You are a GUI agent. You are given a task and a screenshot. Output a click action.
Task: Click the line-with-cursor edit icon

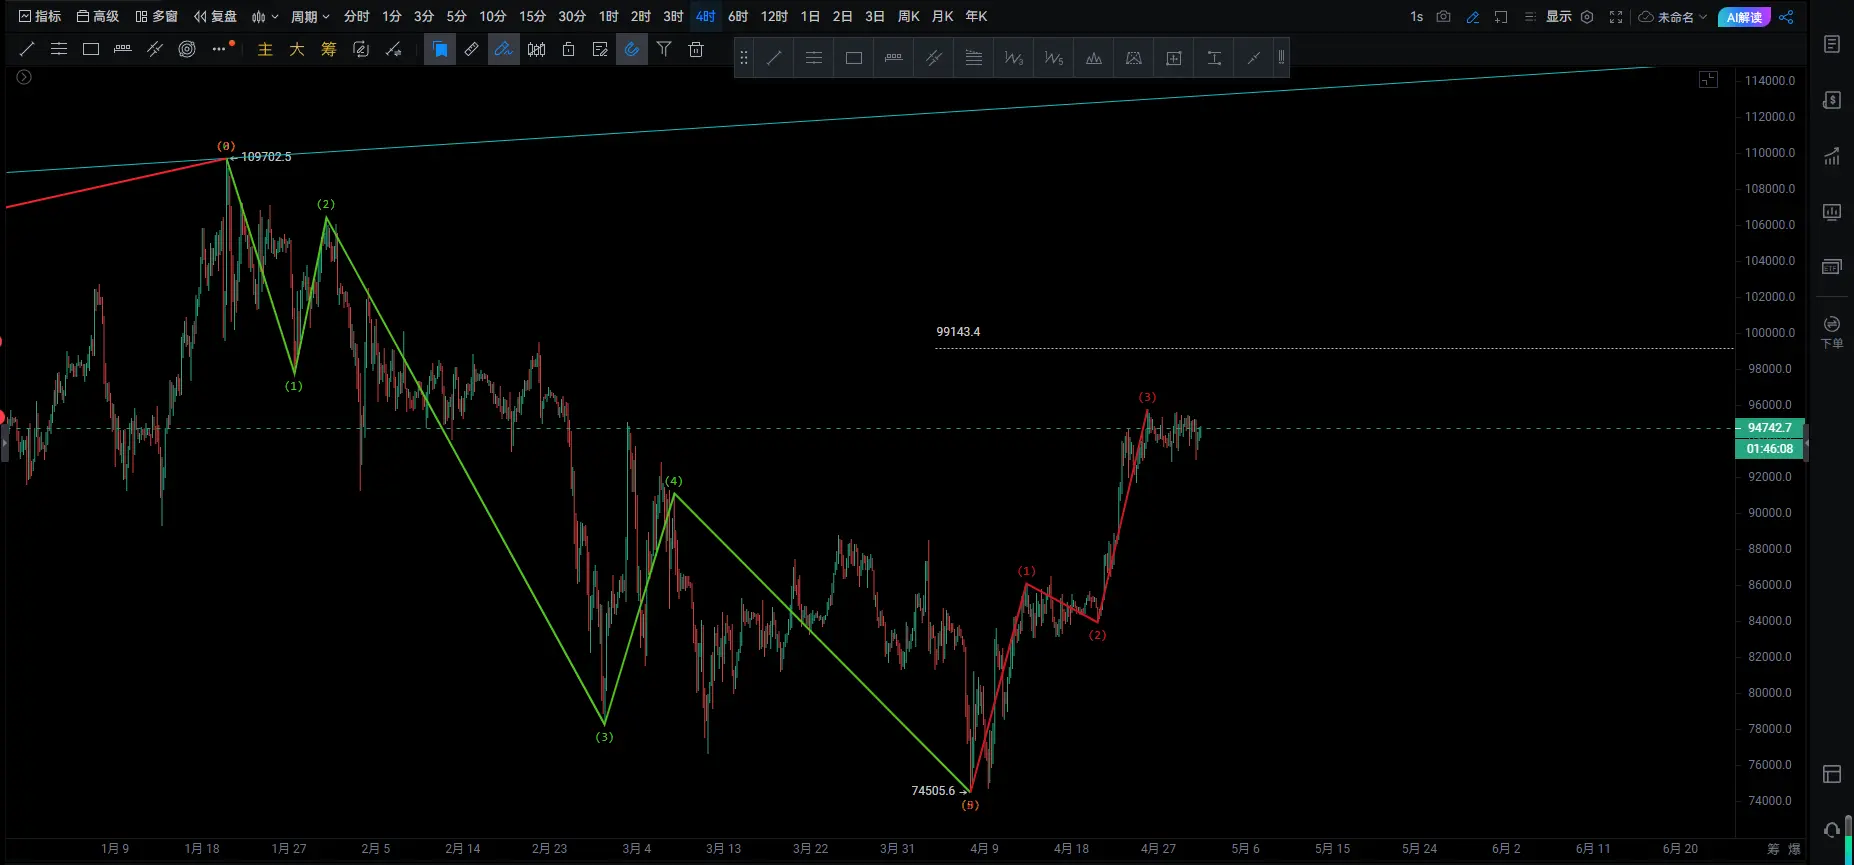pyautogui.click(x=393, y=49)
